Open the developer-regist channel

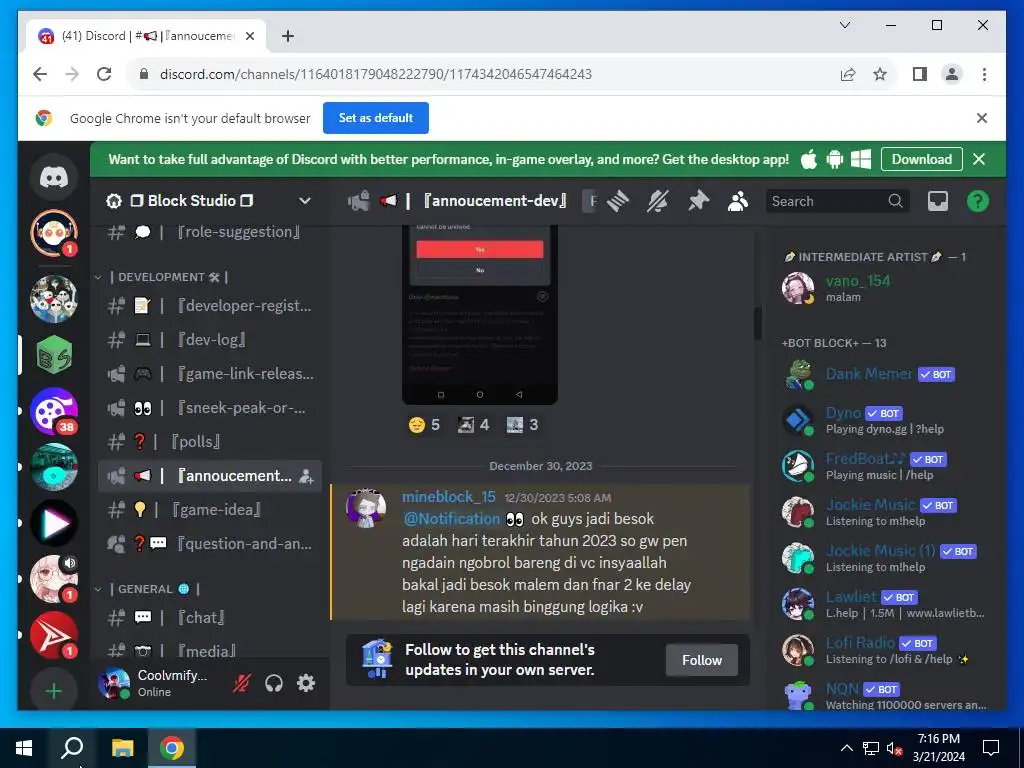coord(210,306)
